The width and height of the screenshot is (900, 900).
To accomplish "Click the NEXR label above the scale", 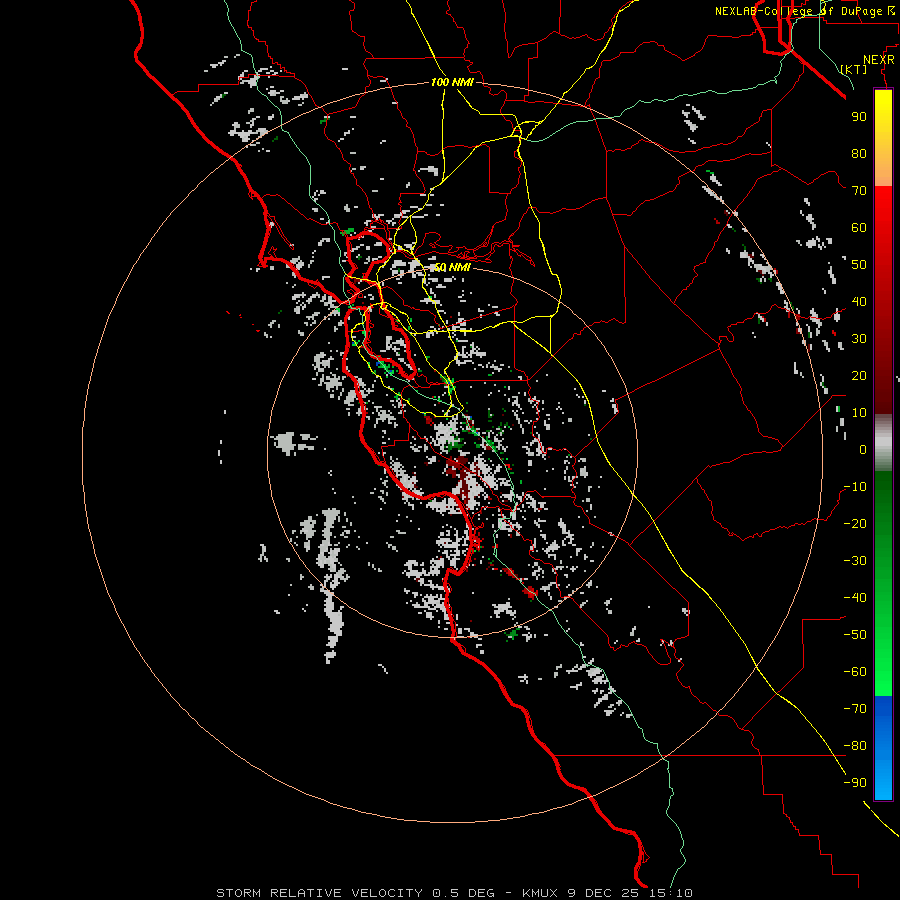I will click(x=879, y=60).
